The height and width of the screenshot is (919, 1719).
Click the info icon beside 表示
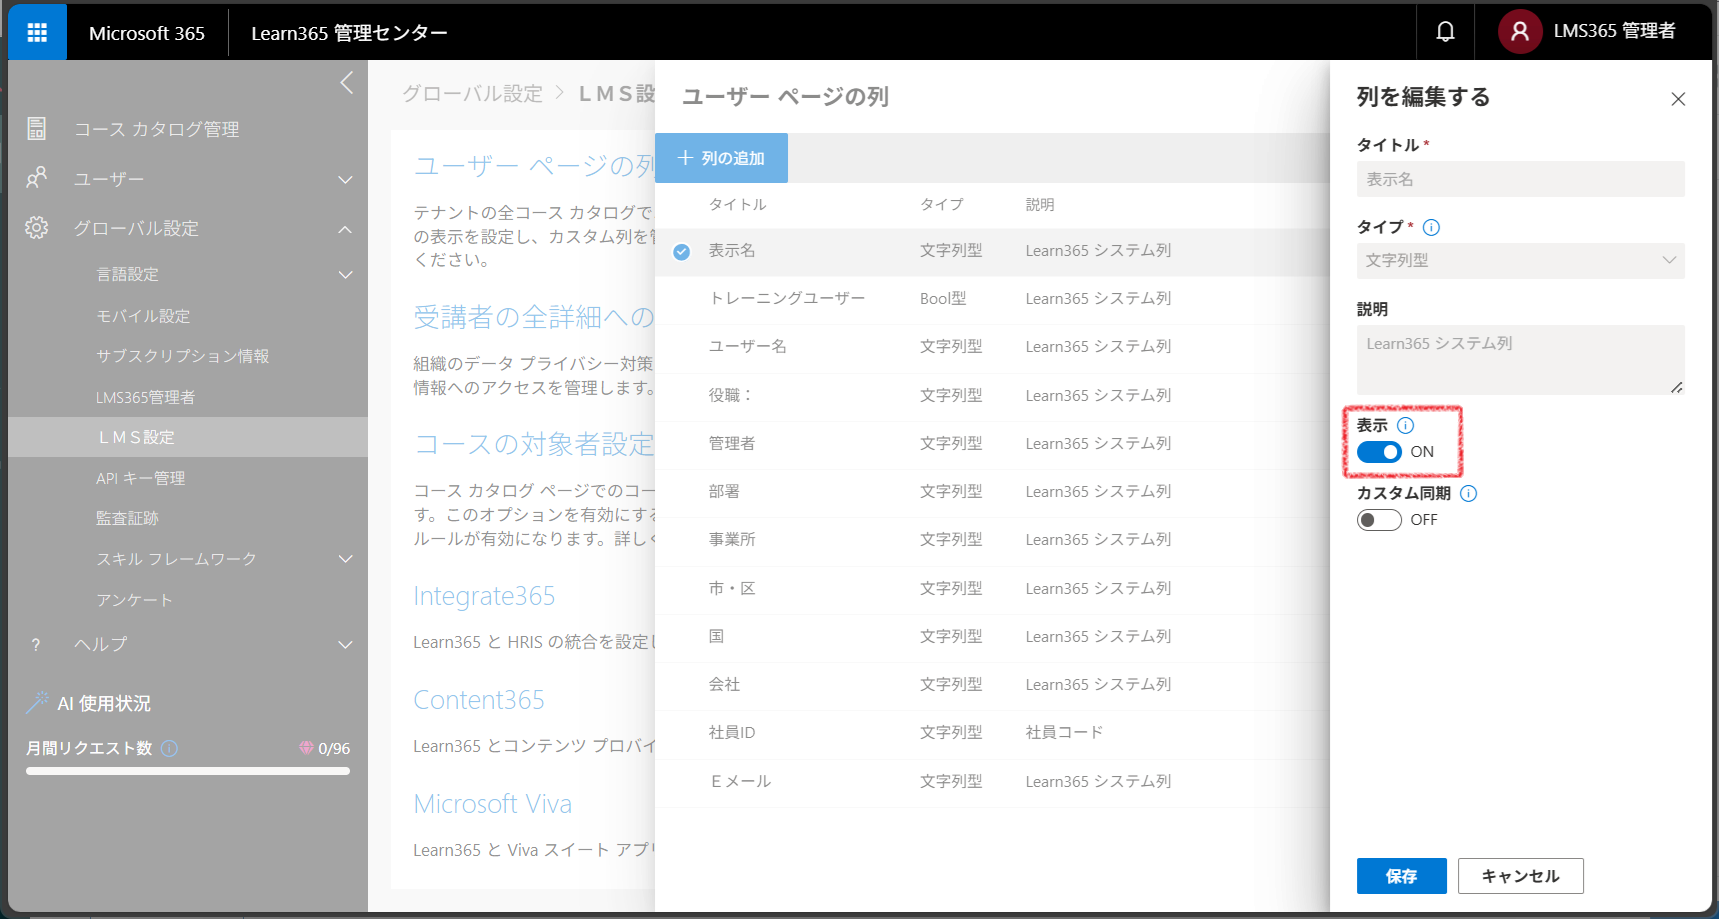(1405, 425)
